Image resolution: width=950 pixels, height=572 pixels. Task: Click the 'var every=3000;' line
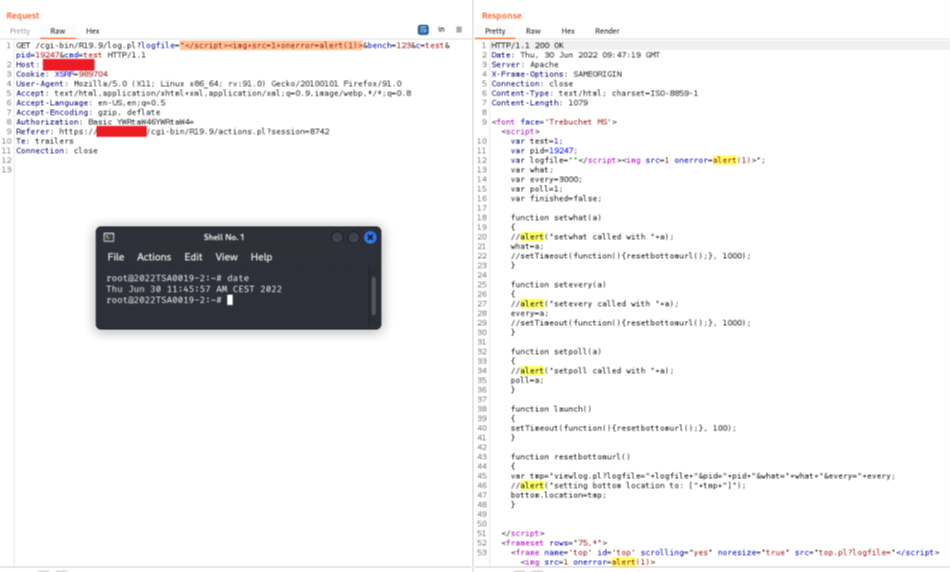pyautogui.click(x=546, y=179)
